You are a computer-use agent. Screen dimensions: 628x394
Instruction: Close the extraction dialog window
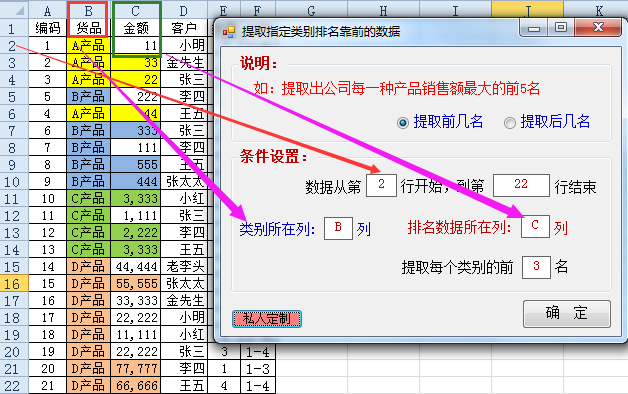point(598,28)
